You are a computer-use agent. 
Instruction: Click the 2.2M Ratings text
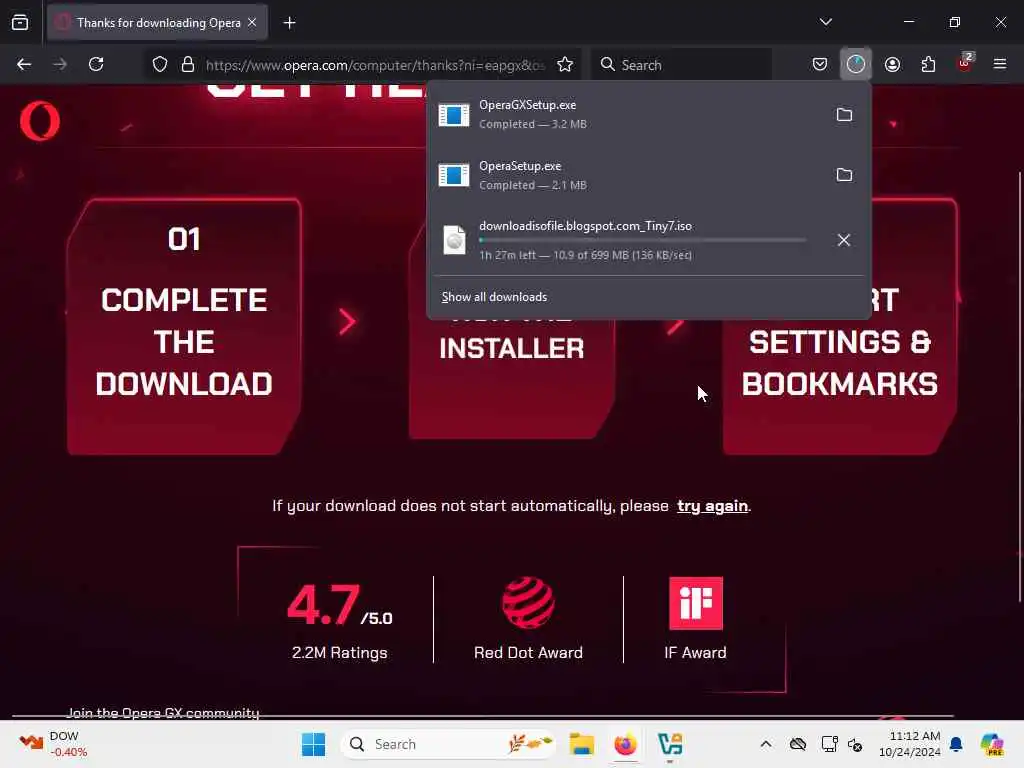point(340,652)
